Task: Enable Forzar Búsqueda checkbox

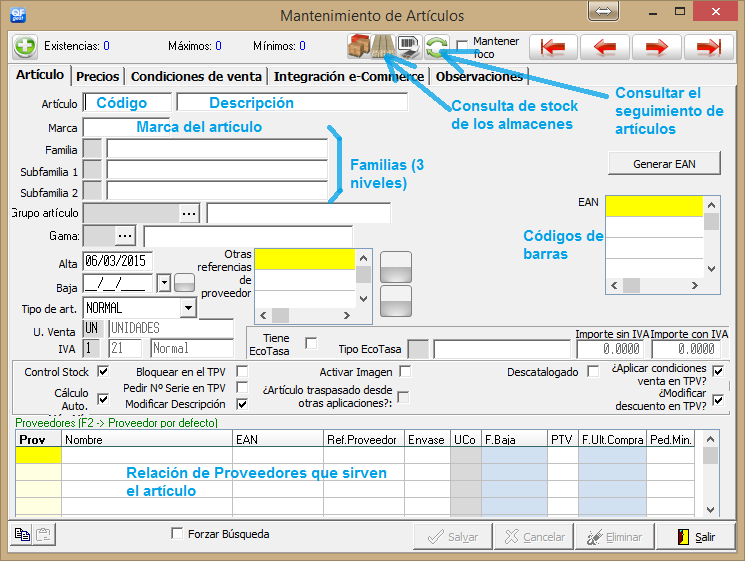Action: pos(177,533)
